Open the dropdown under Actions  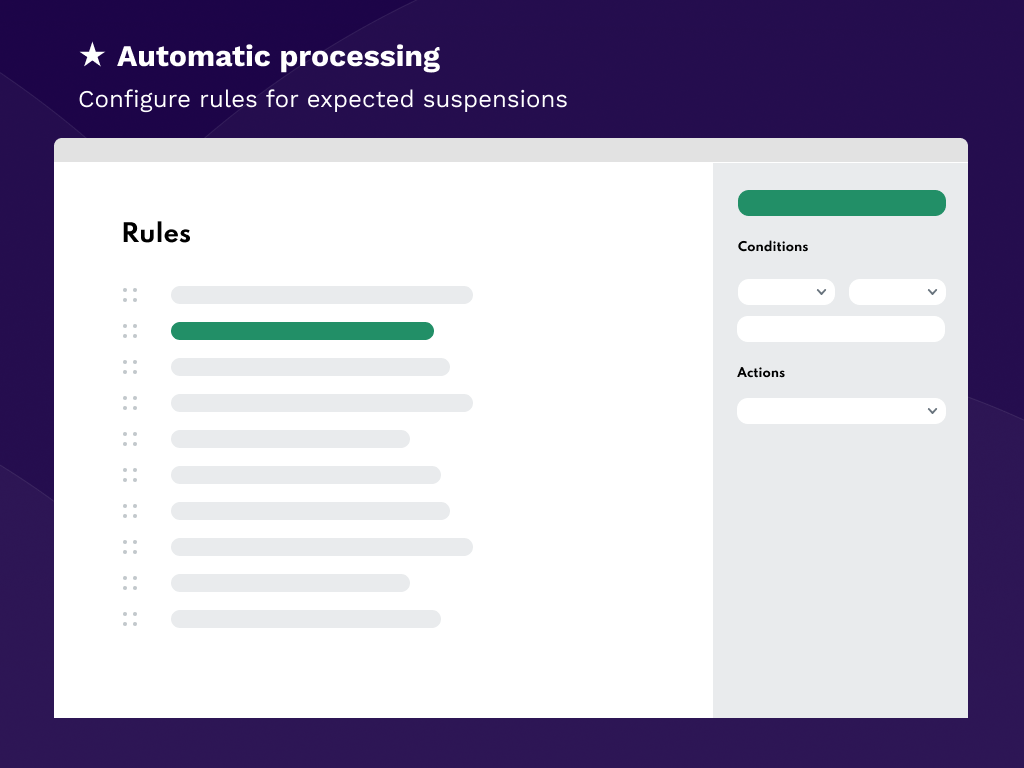[841, 411]
